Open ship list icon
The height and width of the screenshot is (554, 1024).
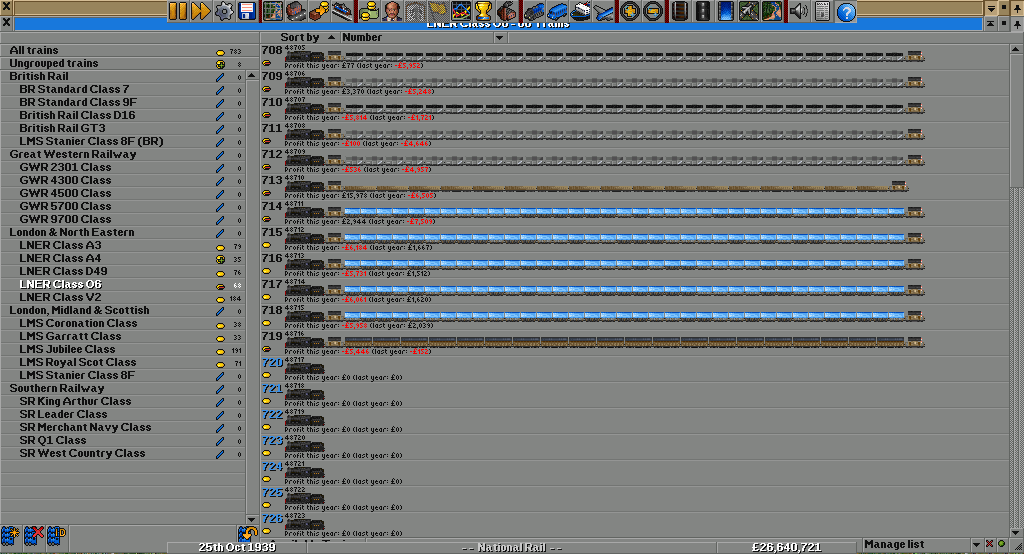[x=580, y=11]
